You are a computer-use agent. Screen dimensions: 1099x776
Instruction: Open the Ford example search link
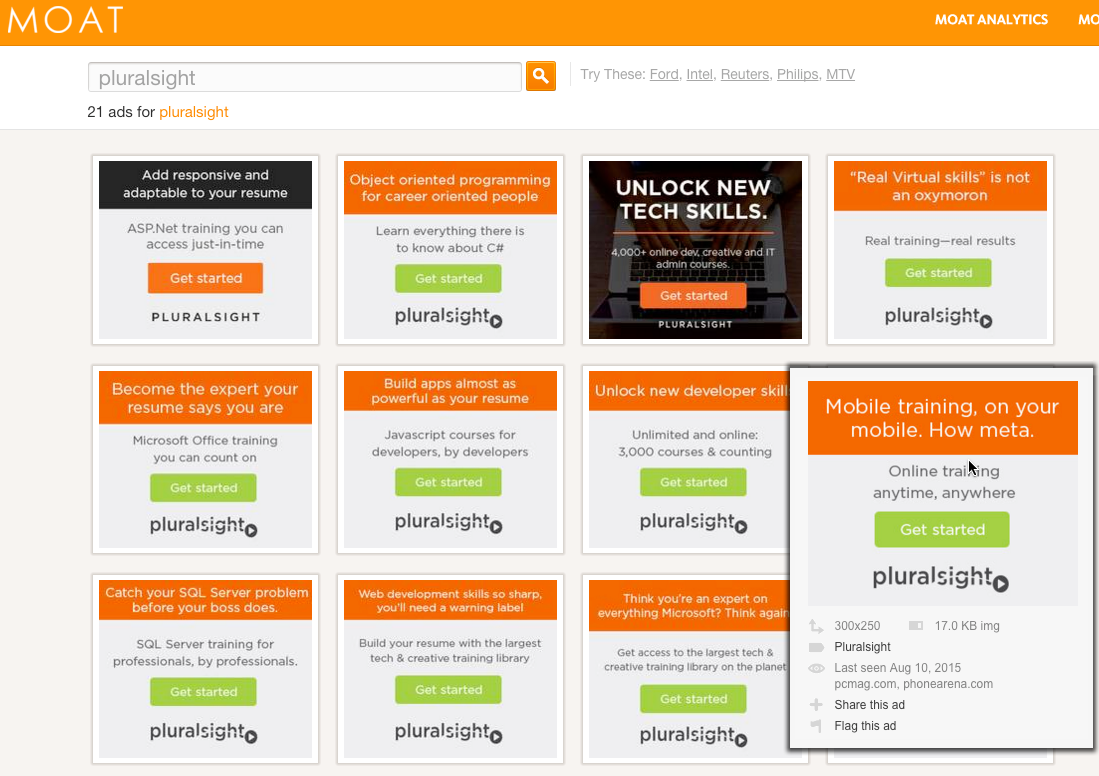pyautogui.click(x=663, y=74)
